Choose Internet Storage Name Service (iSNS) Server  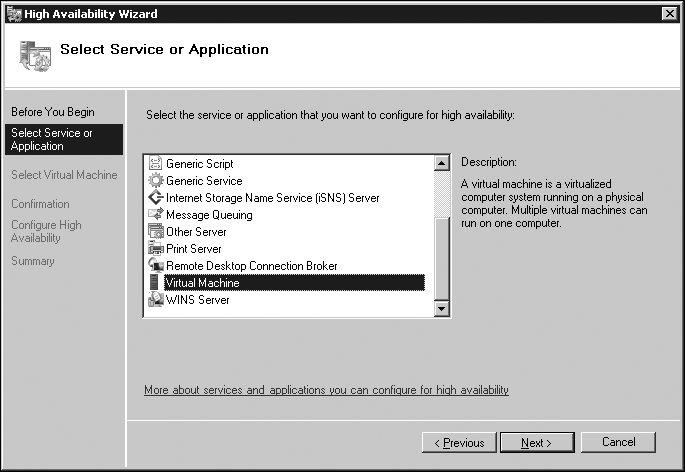[273, 198]
